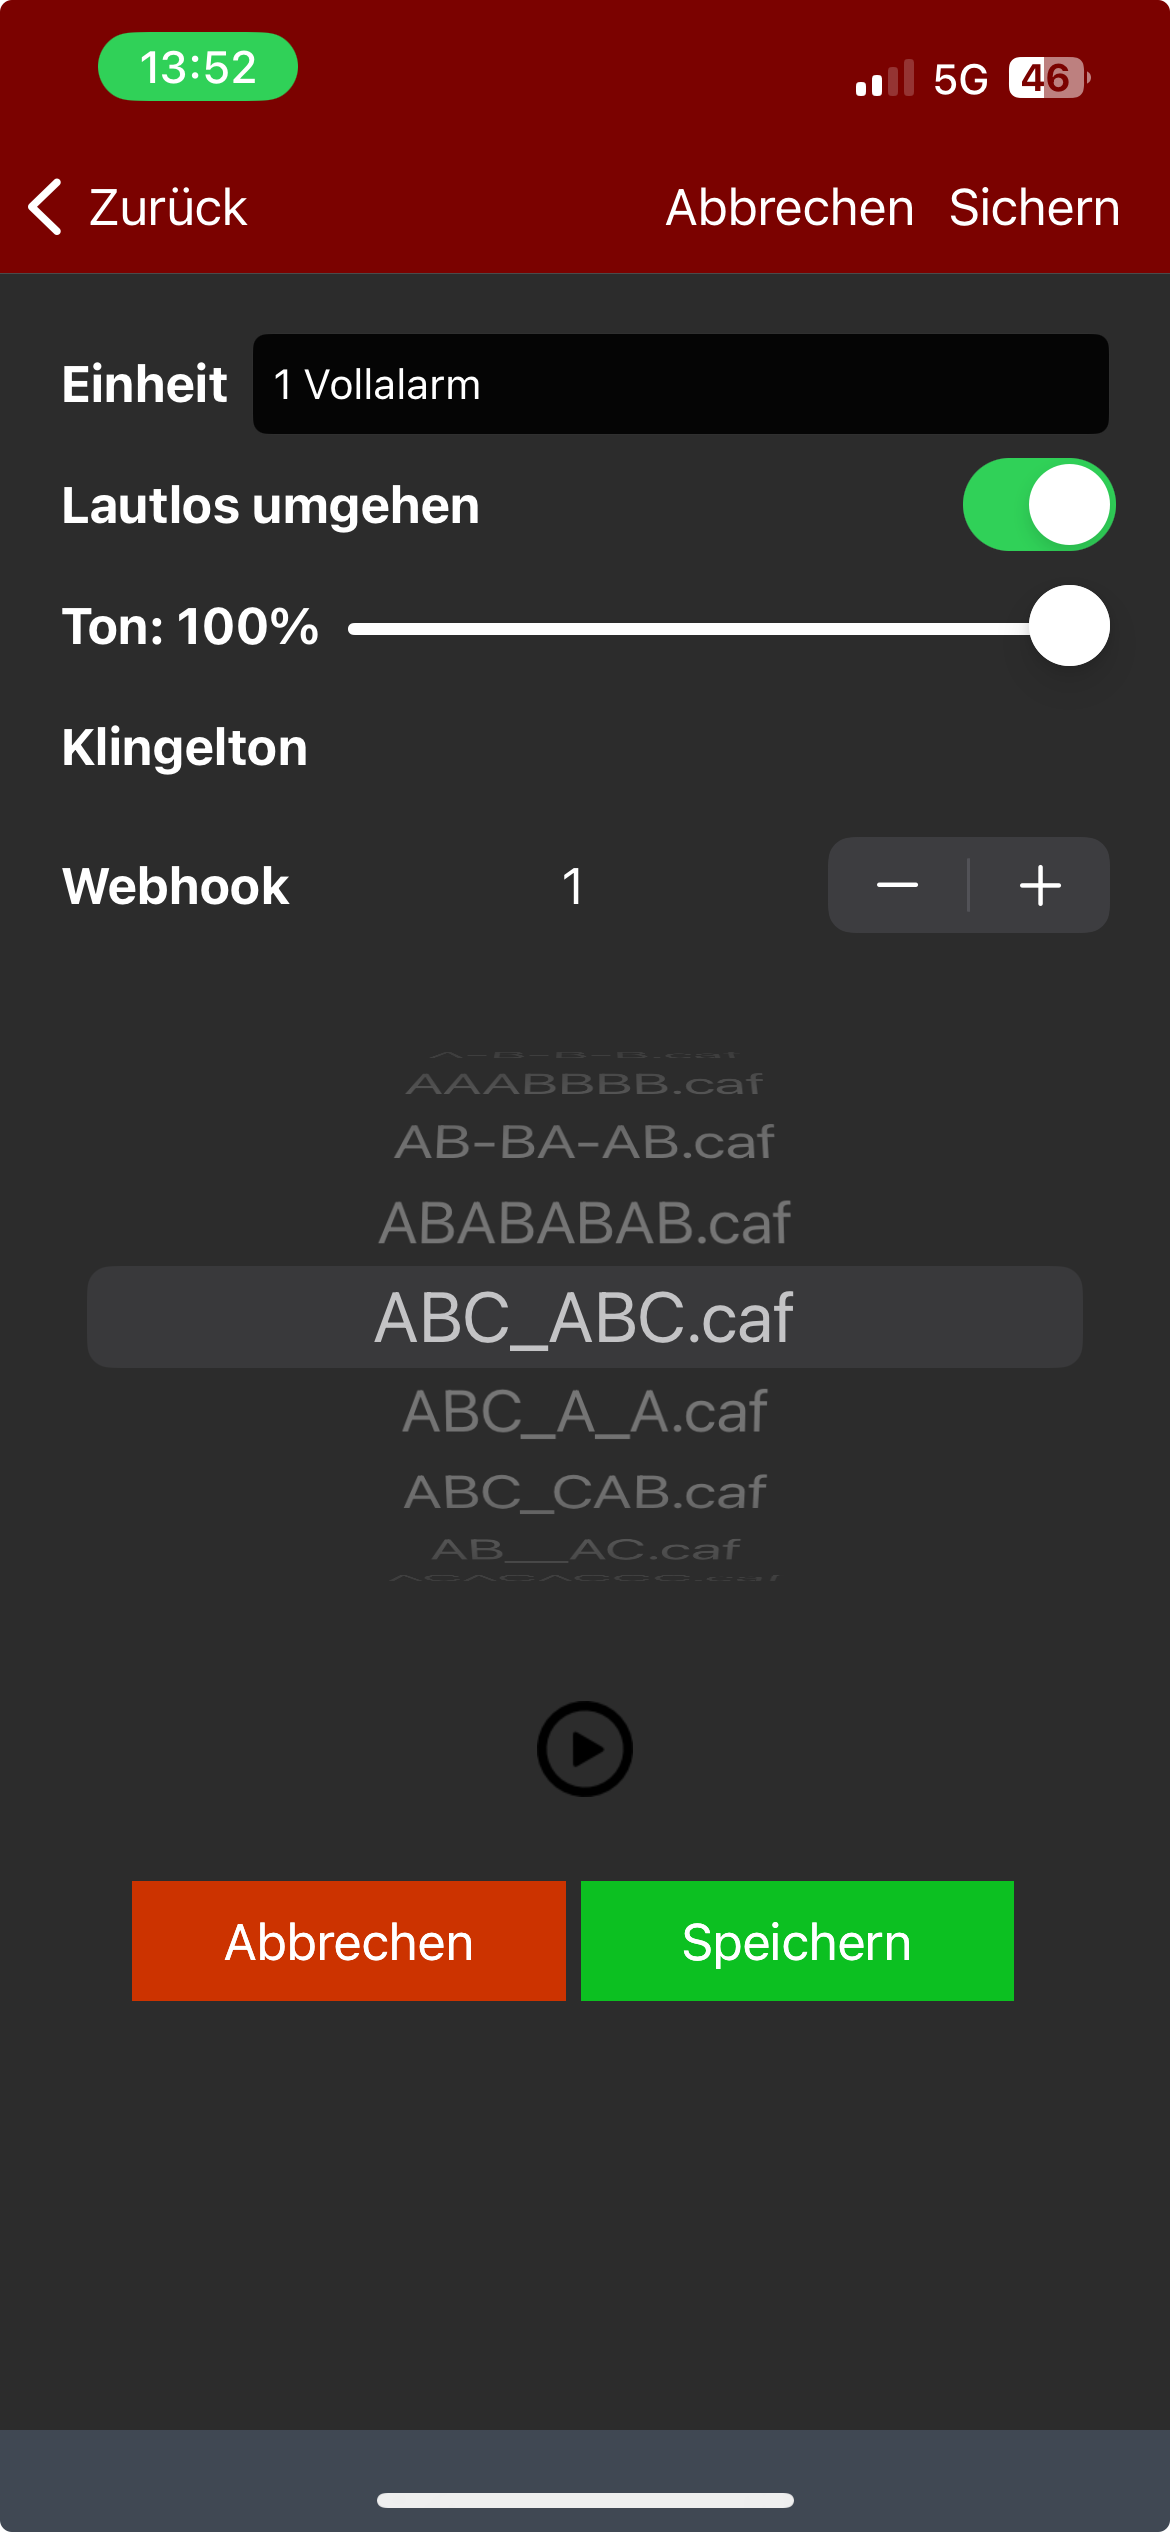The width and height of the screenshot is (1170, 2532).
Task: Tap Sichern in the top bar
Action: point(1036,207)
